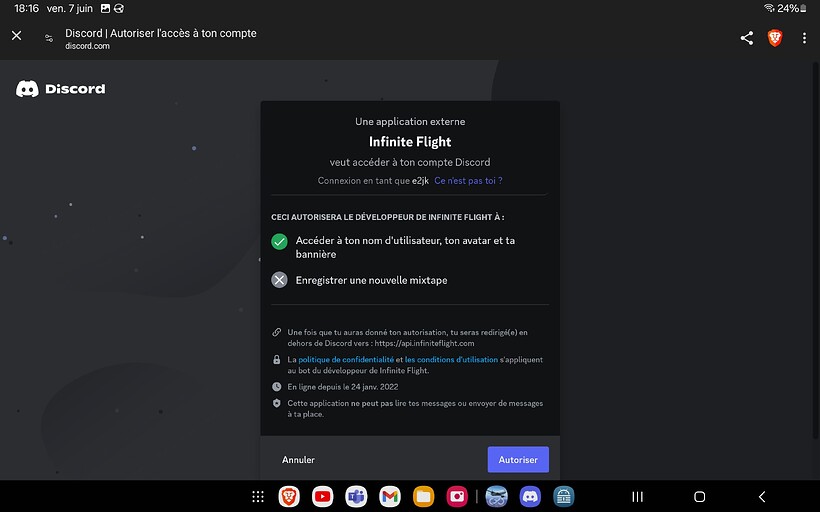Click username 'e2jk' in connection line
The width and height of the screenshot is (820, 512).
tap(420, 180)
